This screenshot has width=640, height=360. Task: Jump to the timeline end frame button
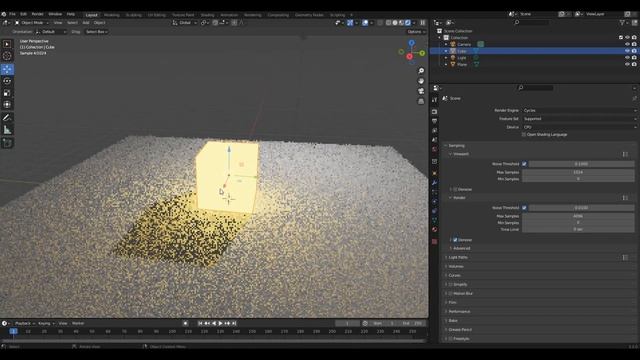[x=234, y=323]
